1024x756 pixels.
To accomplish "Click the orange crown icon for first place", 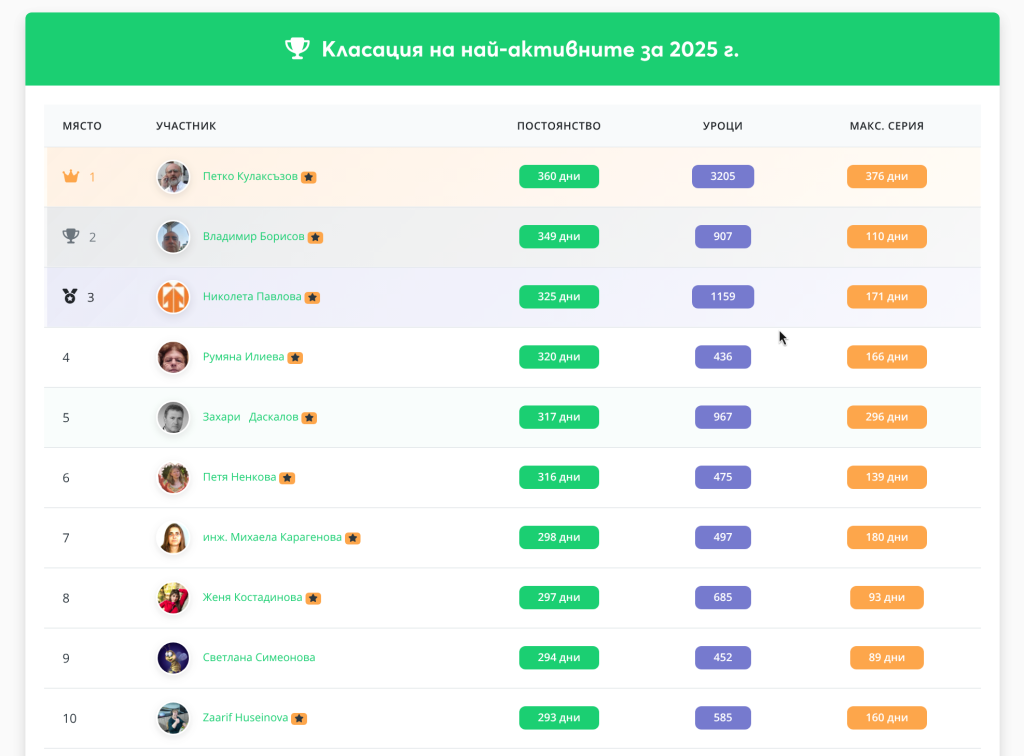I will [70, 177].
